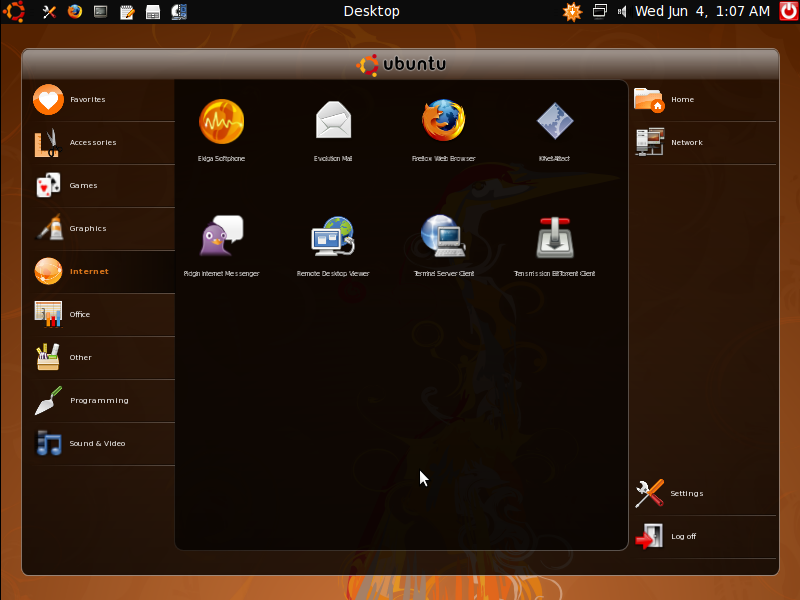Screen dimensions: 800x600
Task: Show the Graphics category
Action: (x=104, y=229)
